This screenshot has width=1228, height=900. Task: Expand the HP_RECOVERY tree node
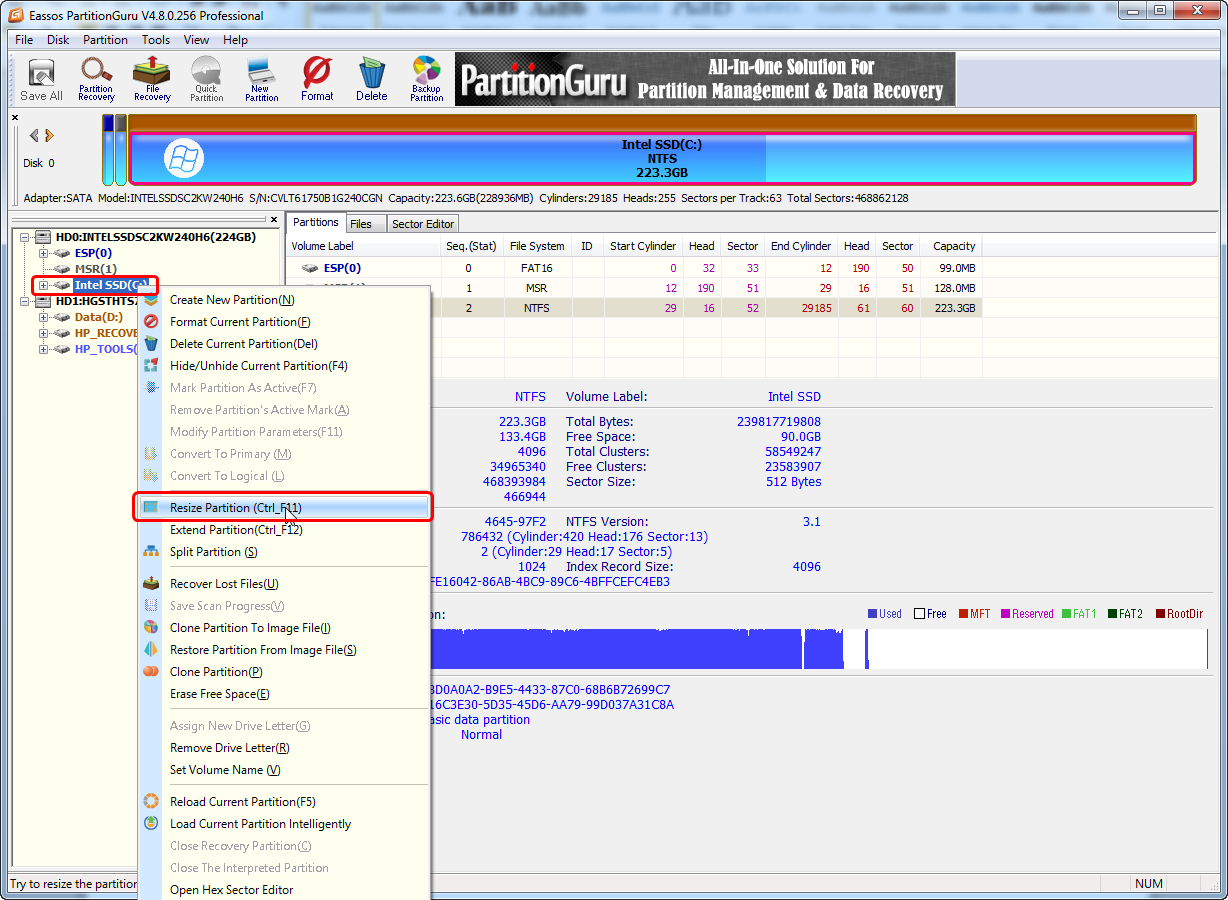[x=44, y=333]
